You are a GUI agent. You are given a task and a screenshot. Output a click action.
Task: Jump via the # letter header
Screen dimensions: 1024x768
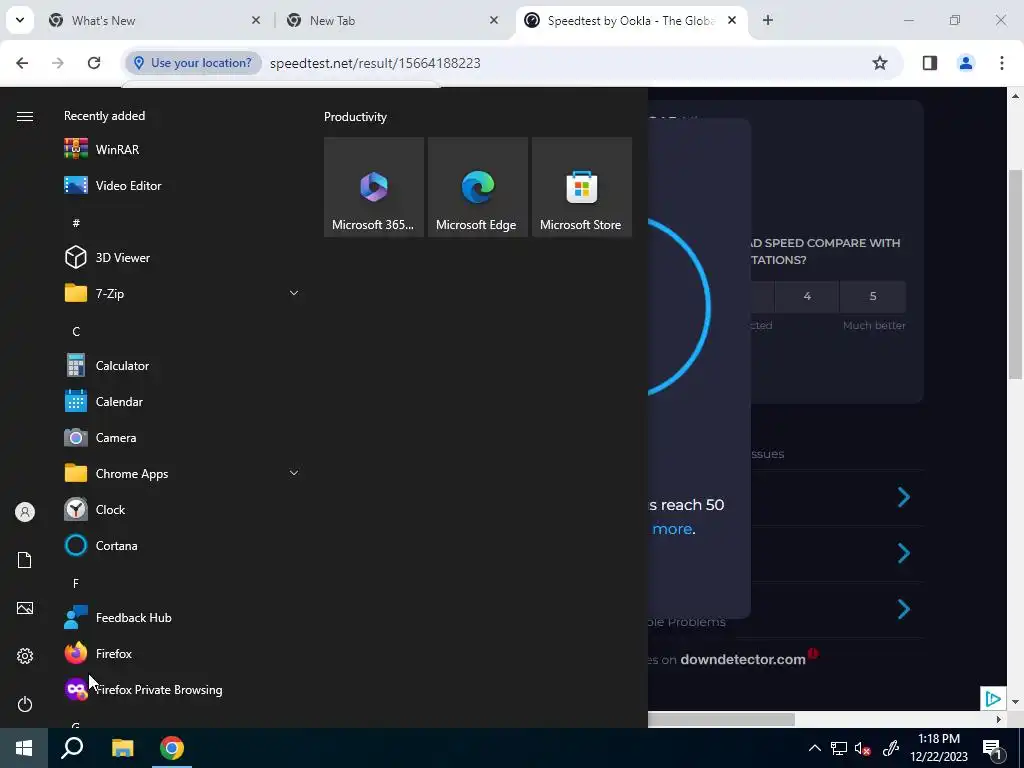click(76, 223)
